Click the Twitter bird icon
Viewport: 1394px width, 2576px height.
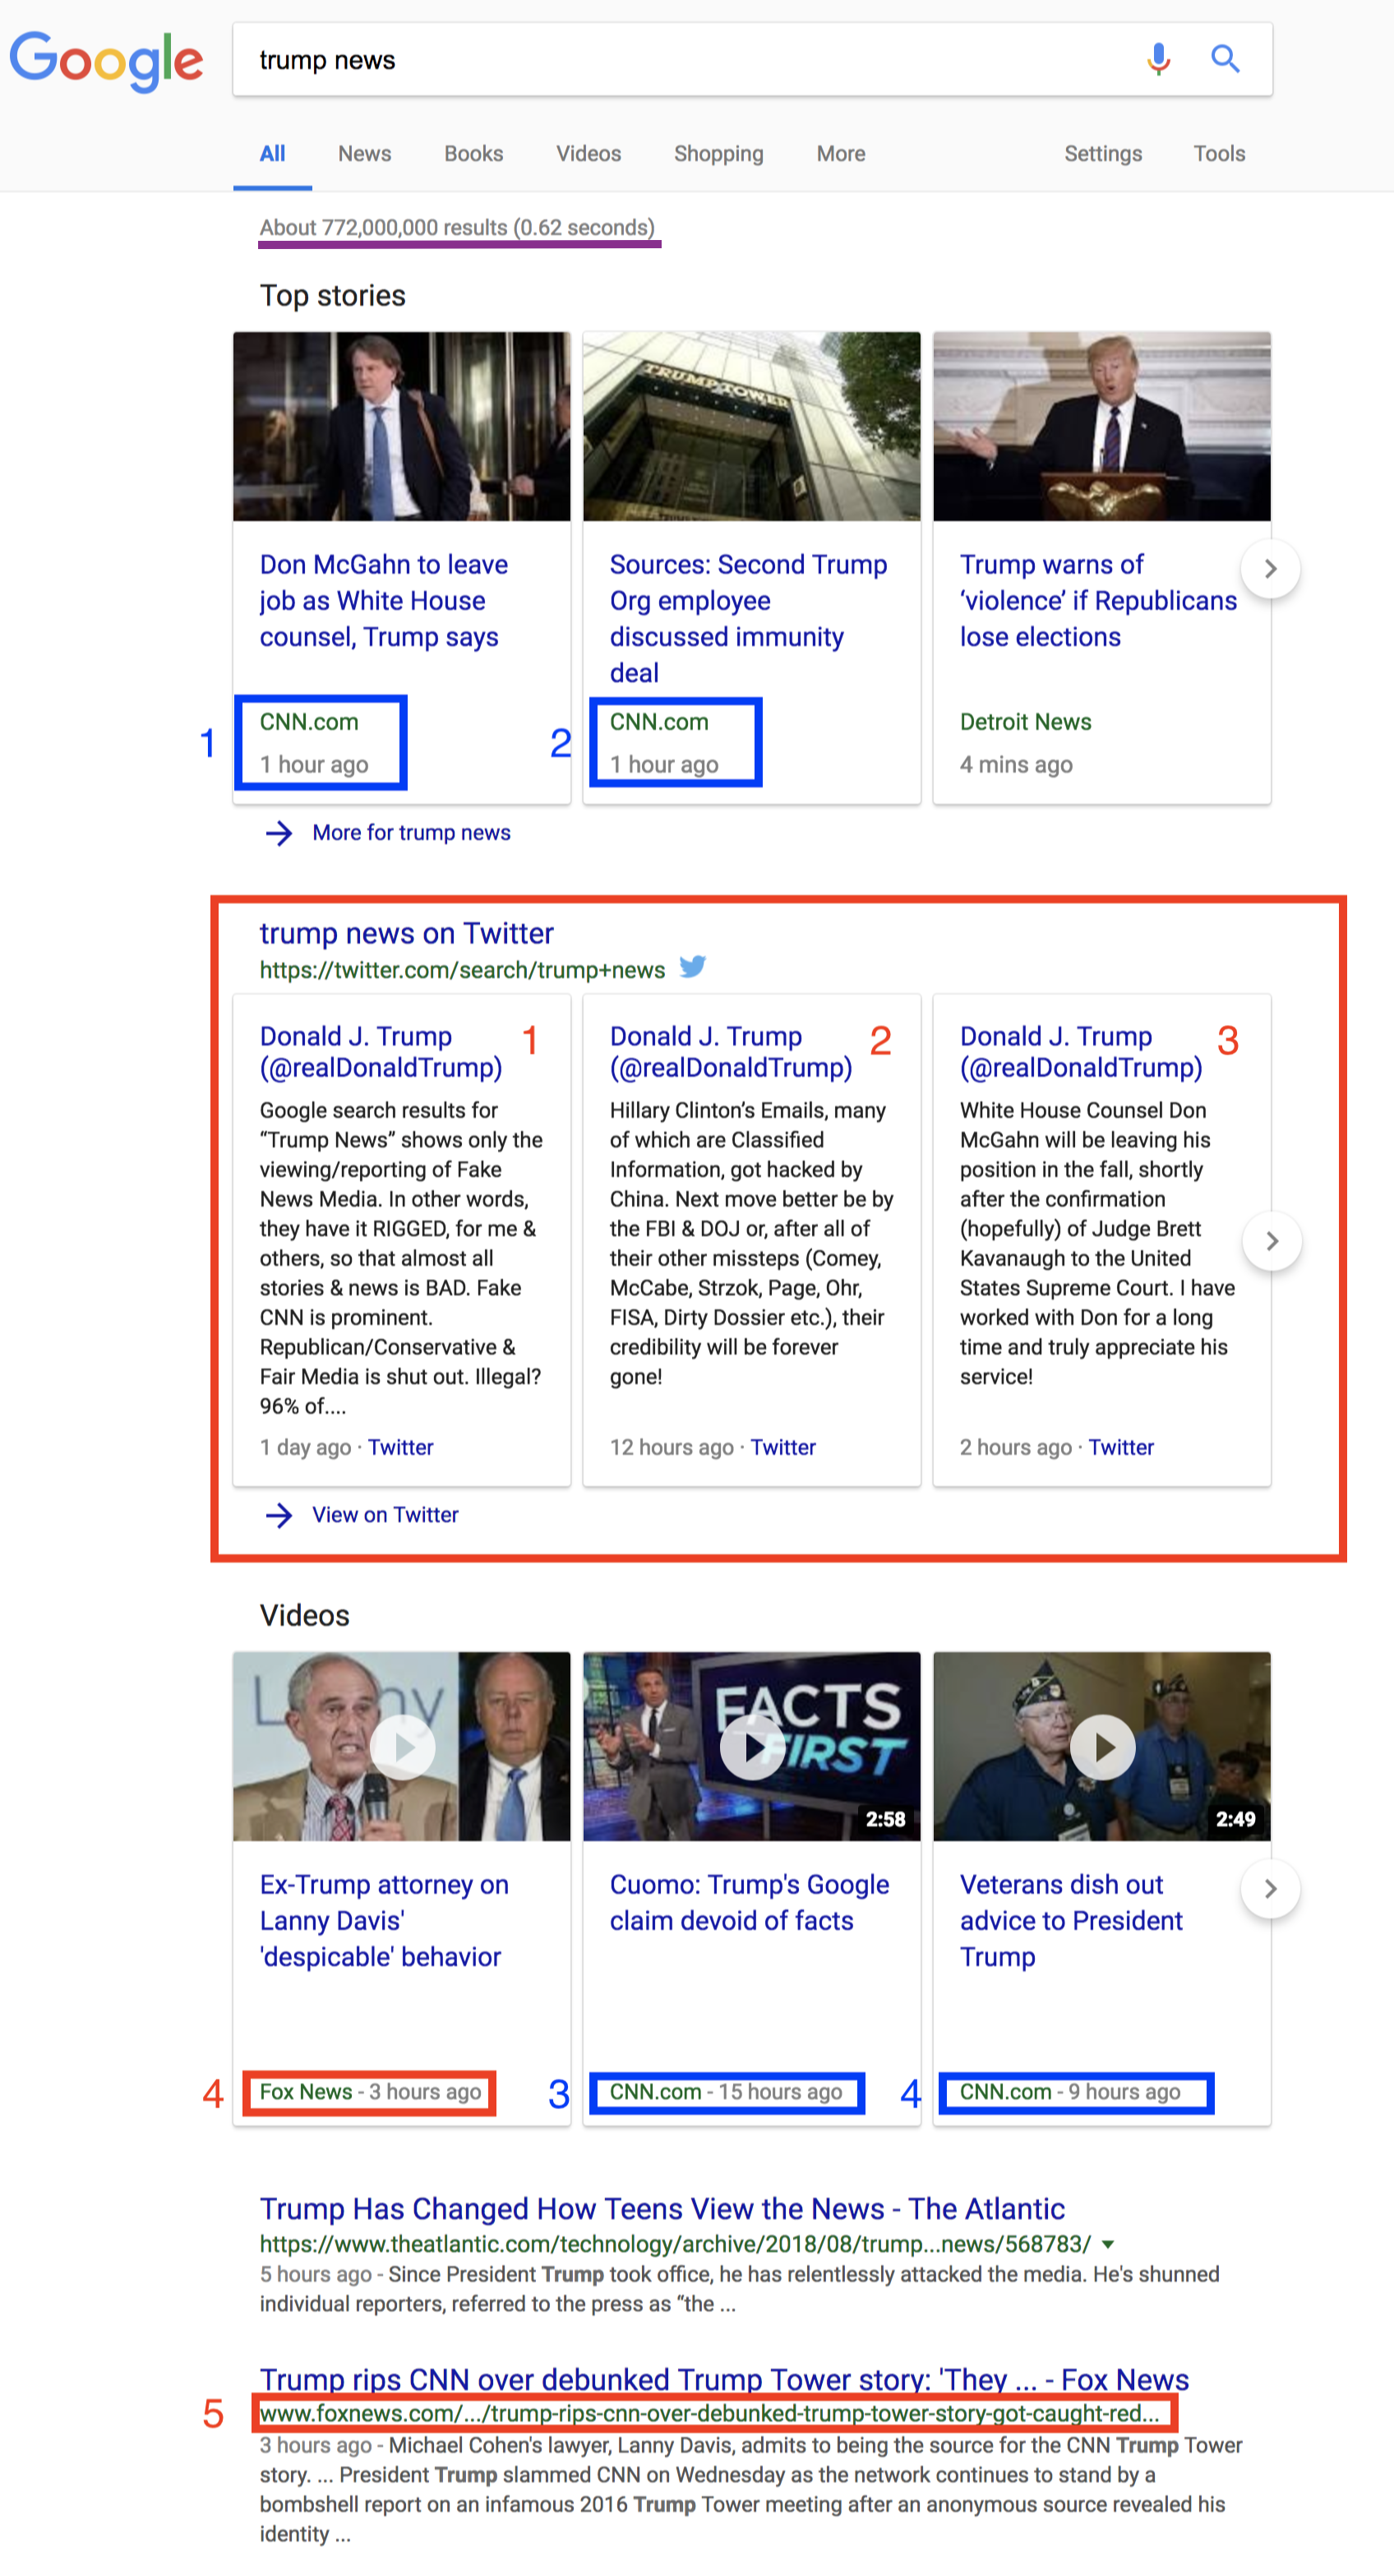pyautogui.click(x=692, y=967)
